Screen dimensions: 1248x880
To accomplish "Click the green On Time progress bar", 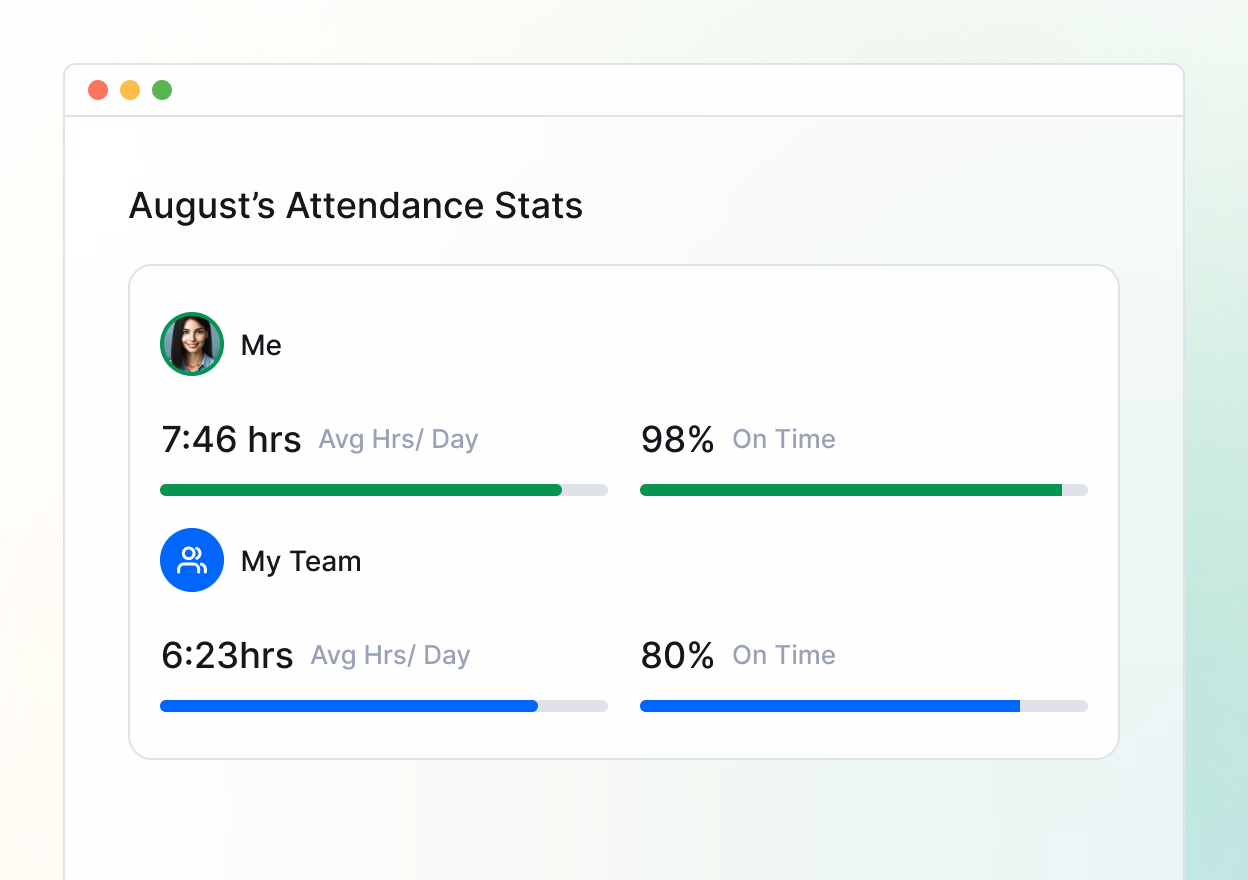I will 850,490.
